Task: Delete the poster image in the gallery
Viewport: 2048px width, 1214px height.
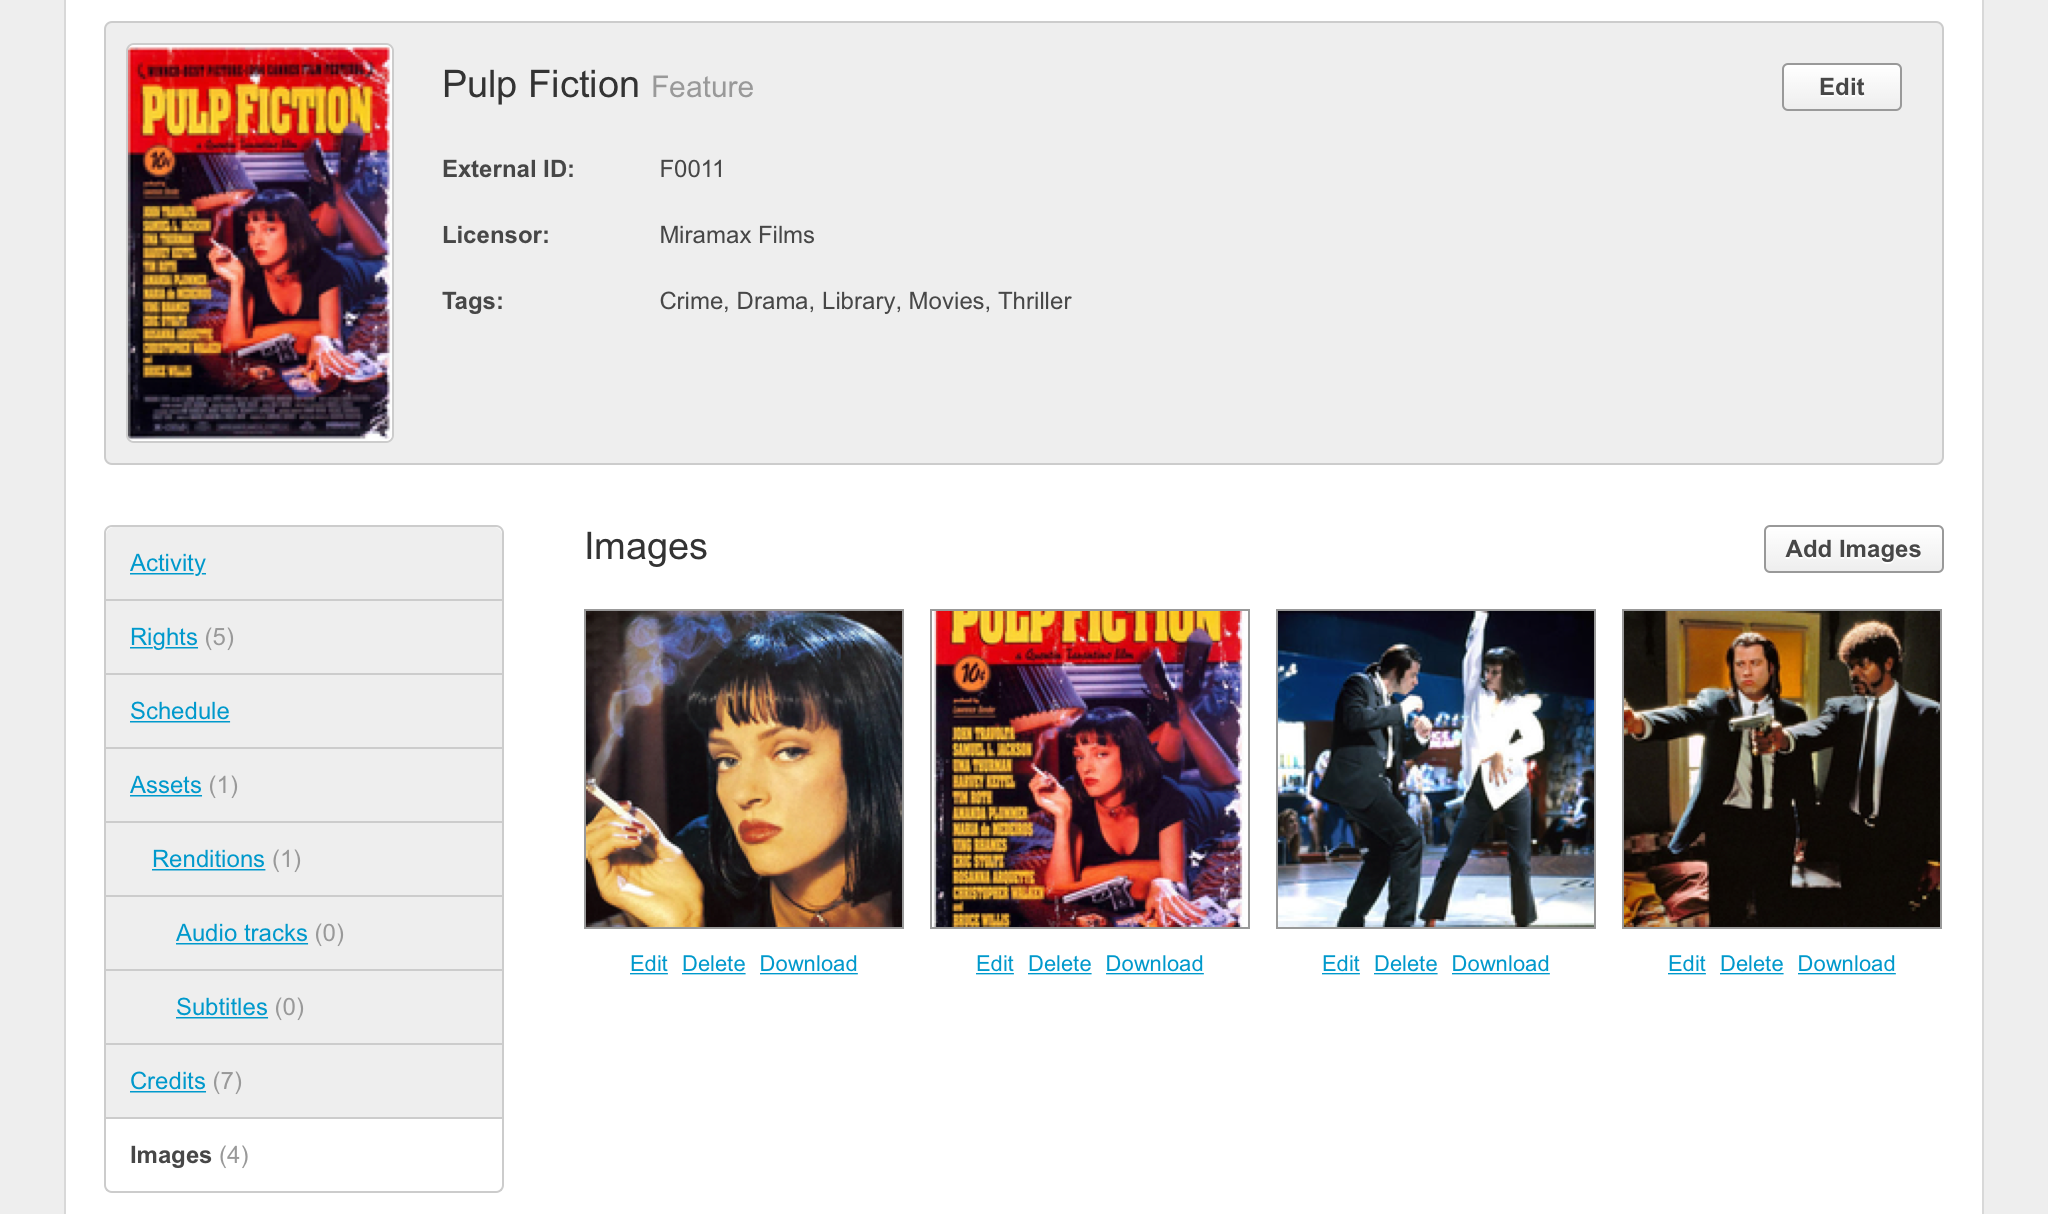Action: pyautogui.click(x=1059, y=964)
